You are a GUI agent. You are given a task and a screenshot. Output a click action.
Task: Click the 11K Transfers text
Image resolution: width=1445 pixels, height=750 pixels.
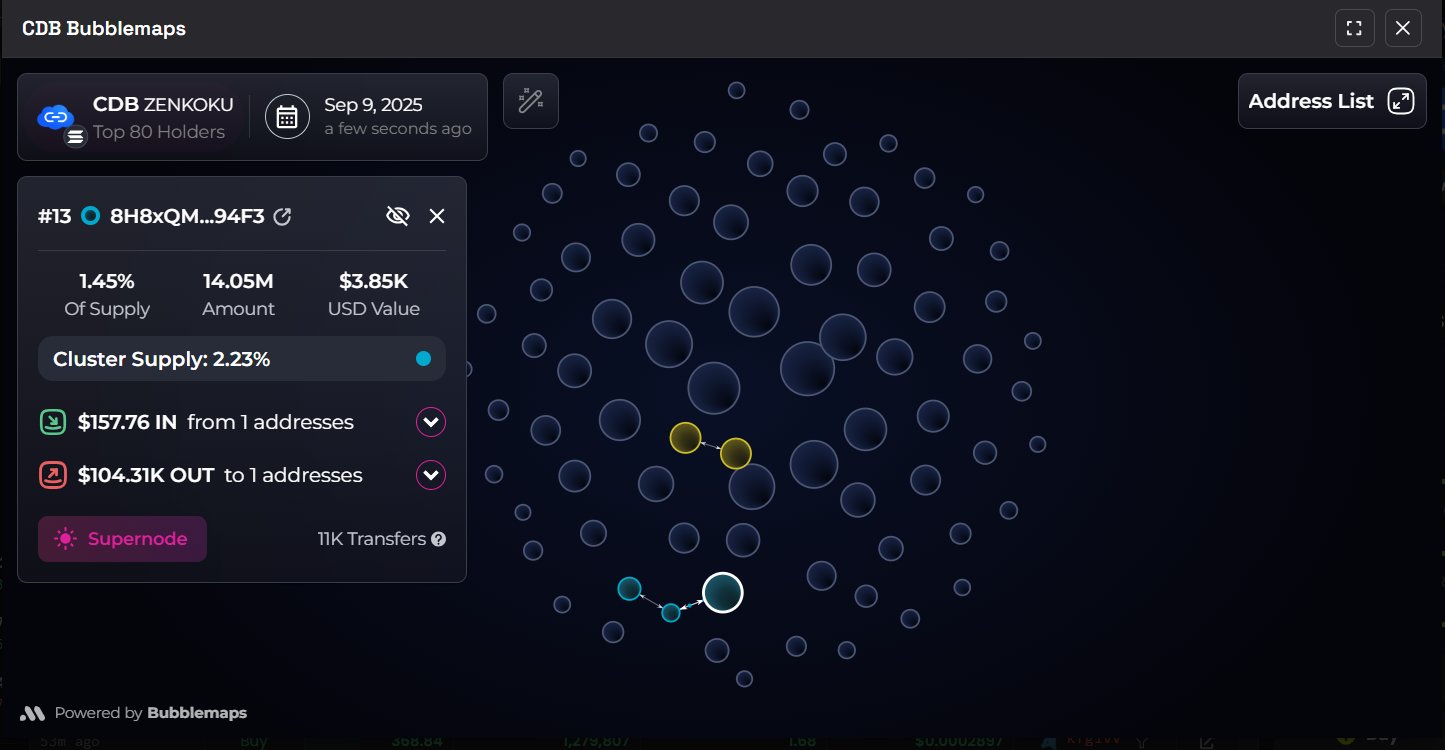coord(372,539)
